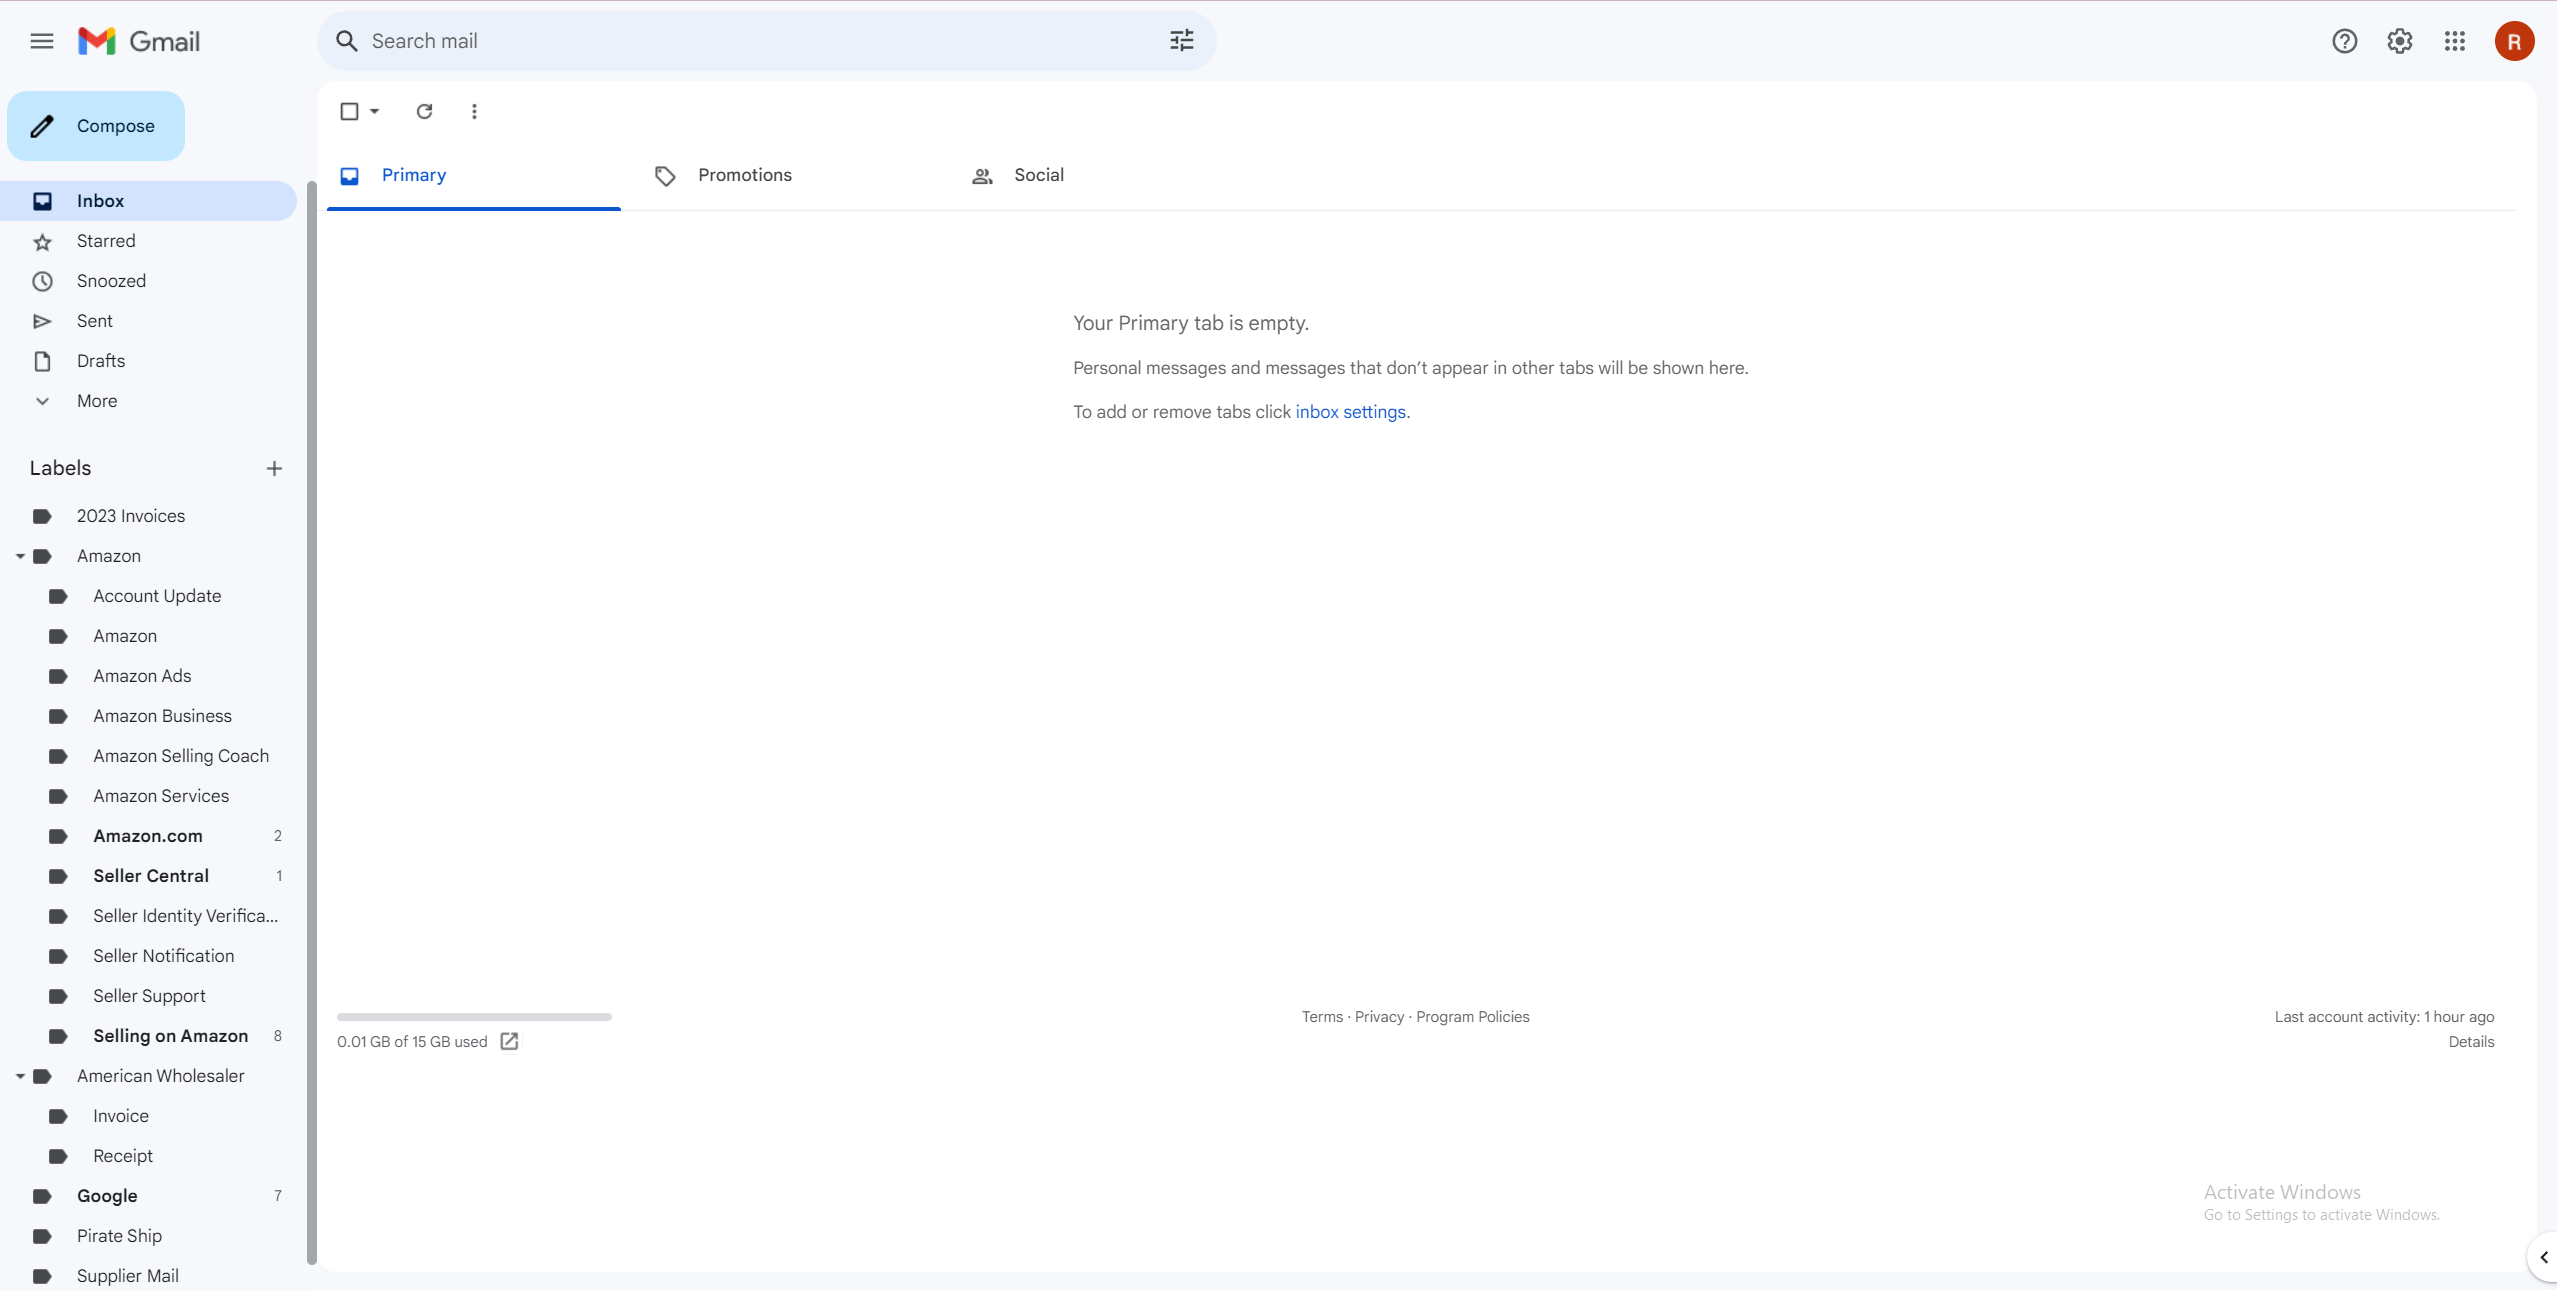Screen dimensions: 2557x1290
Task: Refresh the inbox
Action: click(x=424, y=111)
